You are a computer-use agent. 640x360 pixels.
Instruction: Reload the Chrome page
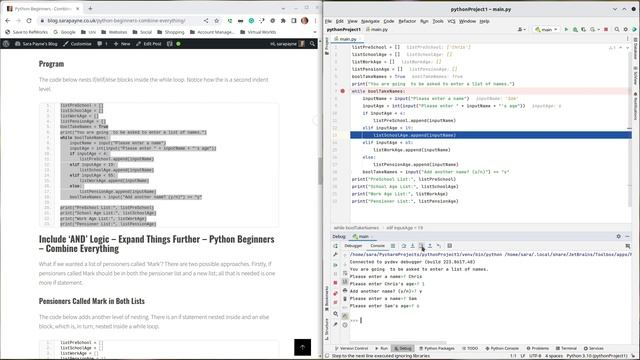[x=29, y=20]
